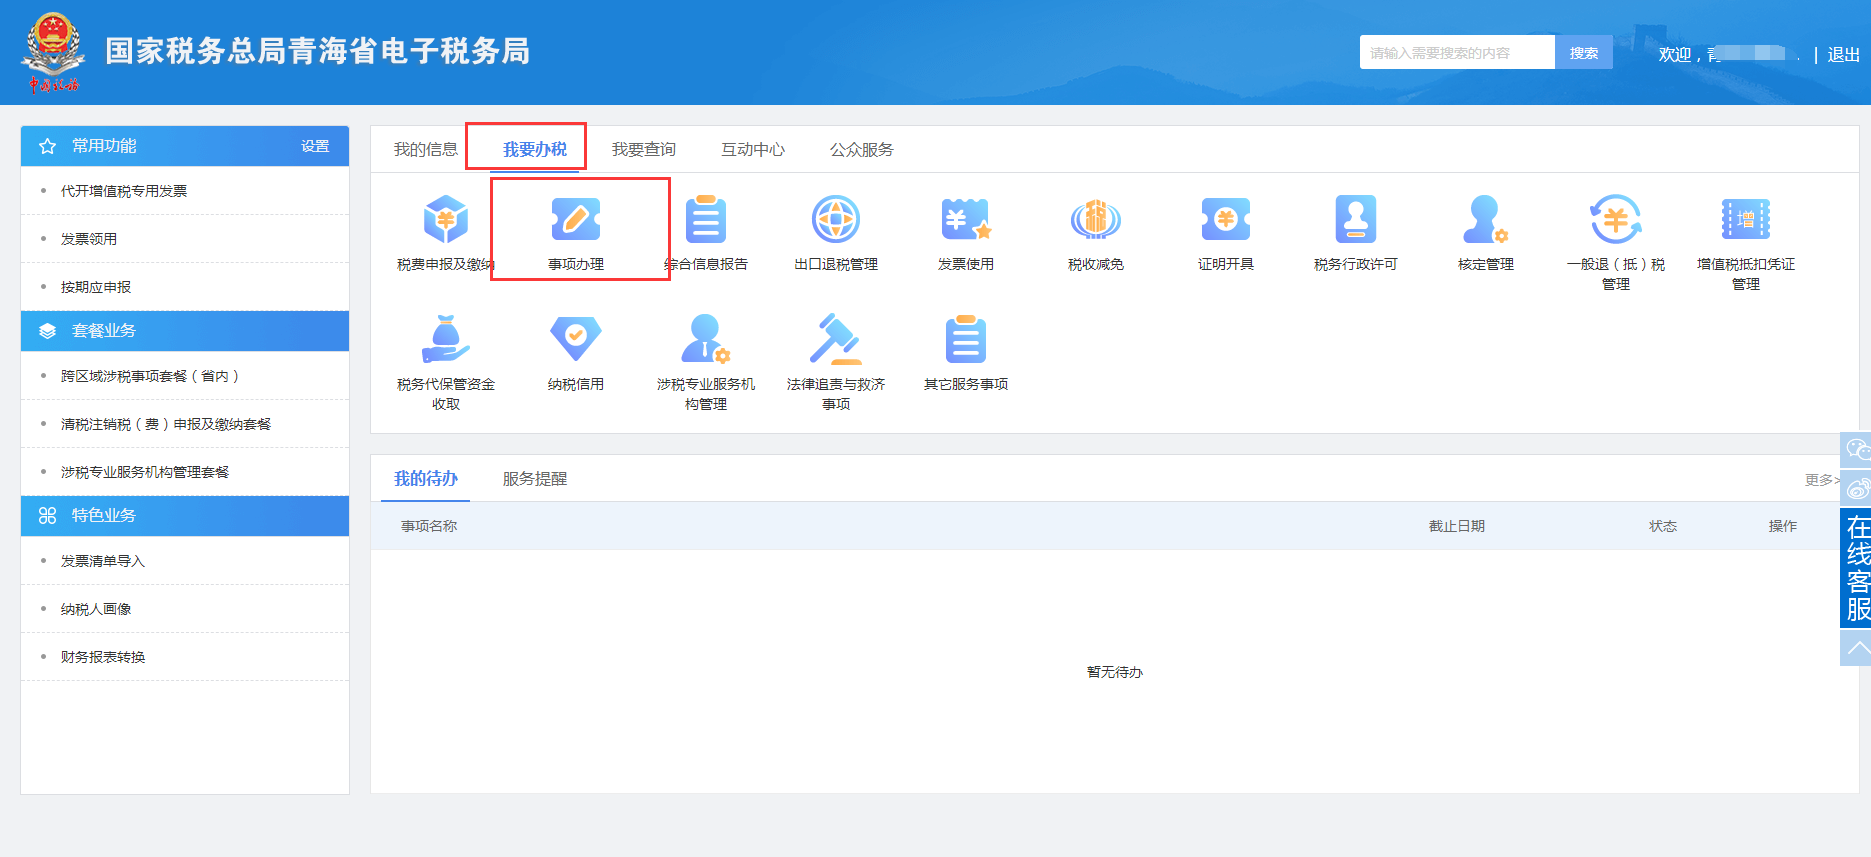
Task: Click the star icon beside 常用功能
Action: tap(47, 147)
